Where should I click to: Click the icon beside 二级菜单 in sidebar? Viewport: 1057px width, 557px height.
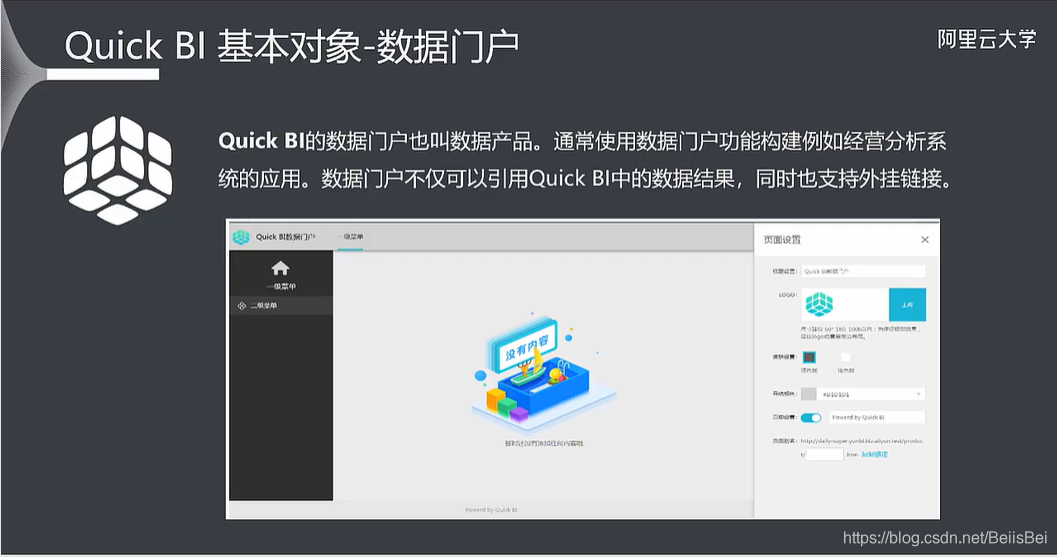point(242,306)
